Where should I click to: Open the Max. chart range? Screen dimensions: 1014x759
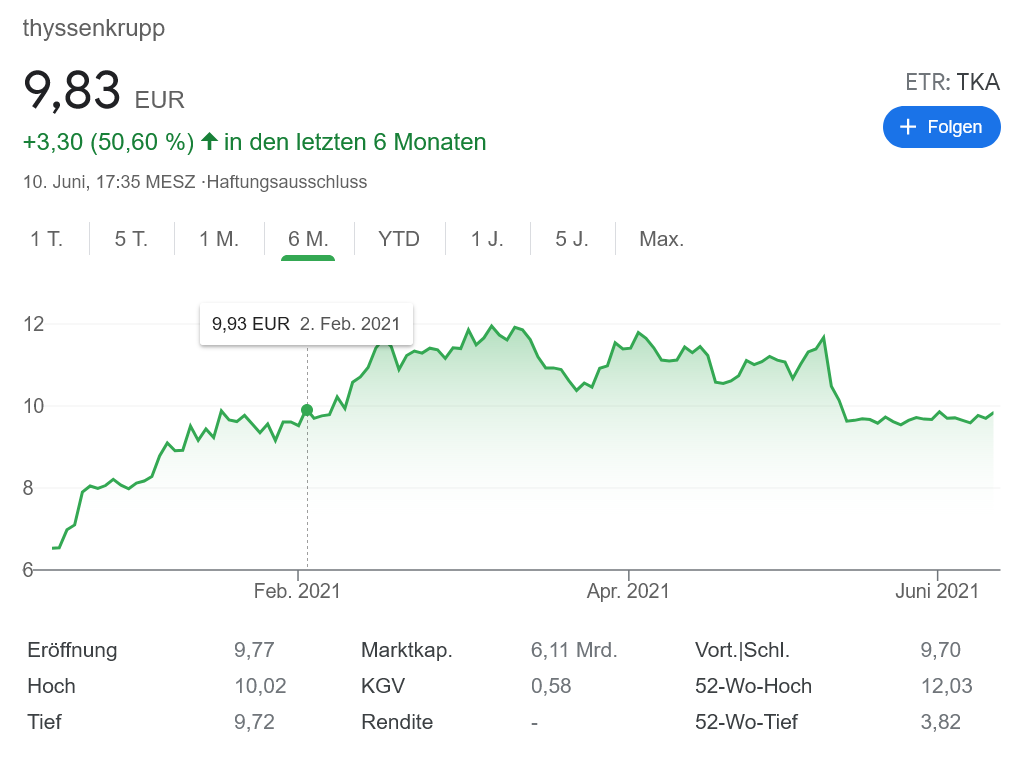click(x=661, y=239)
